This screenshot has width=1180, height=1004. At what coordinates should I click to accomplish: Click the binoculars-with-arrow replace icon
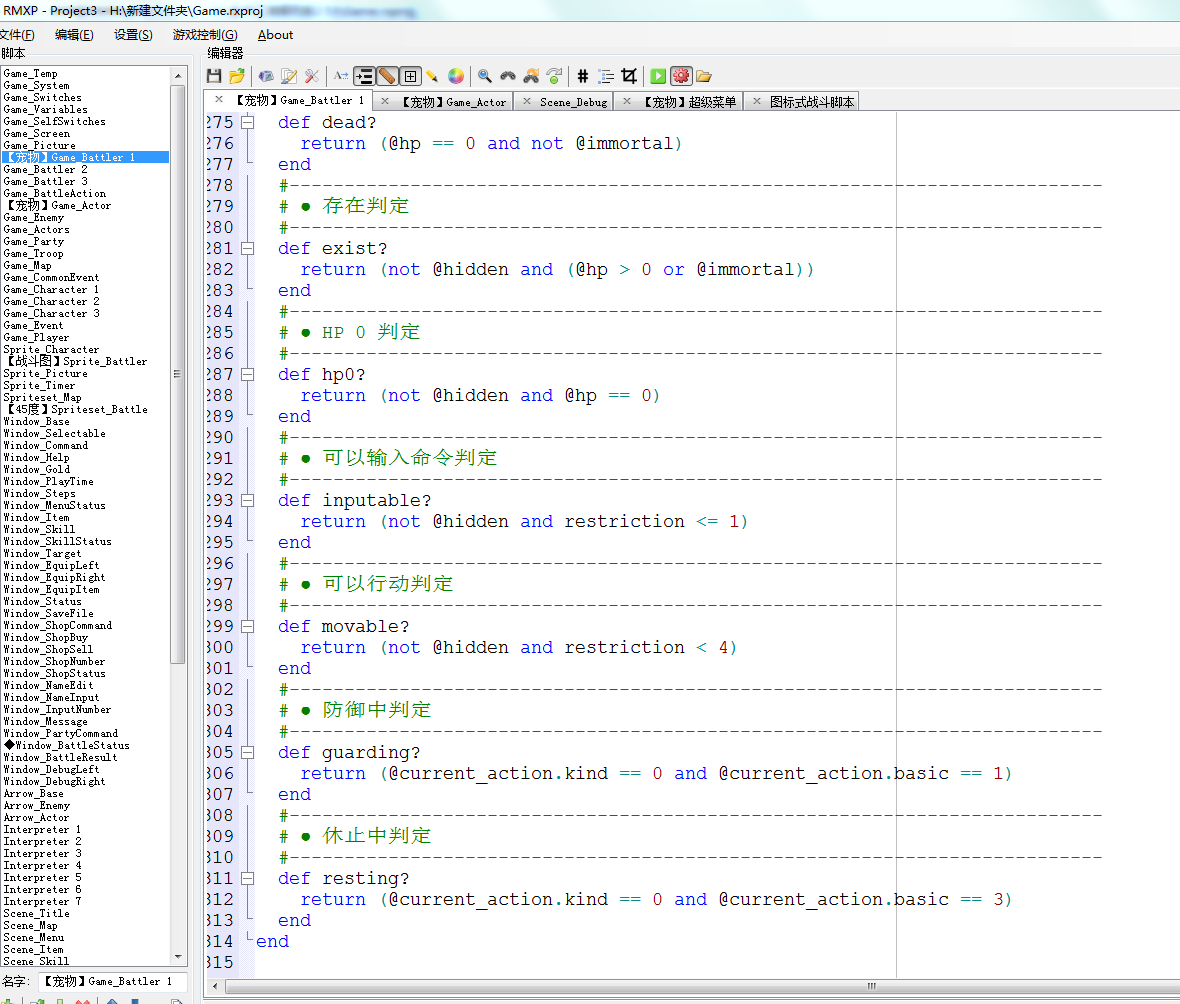[x=531, y=76]
